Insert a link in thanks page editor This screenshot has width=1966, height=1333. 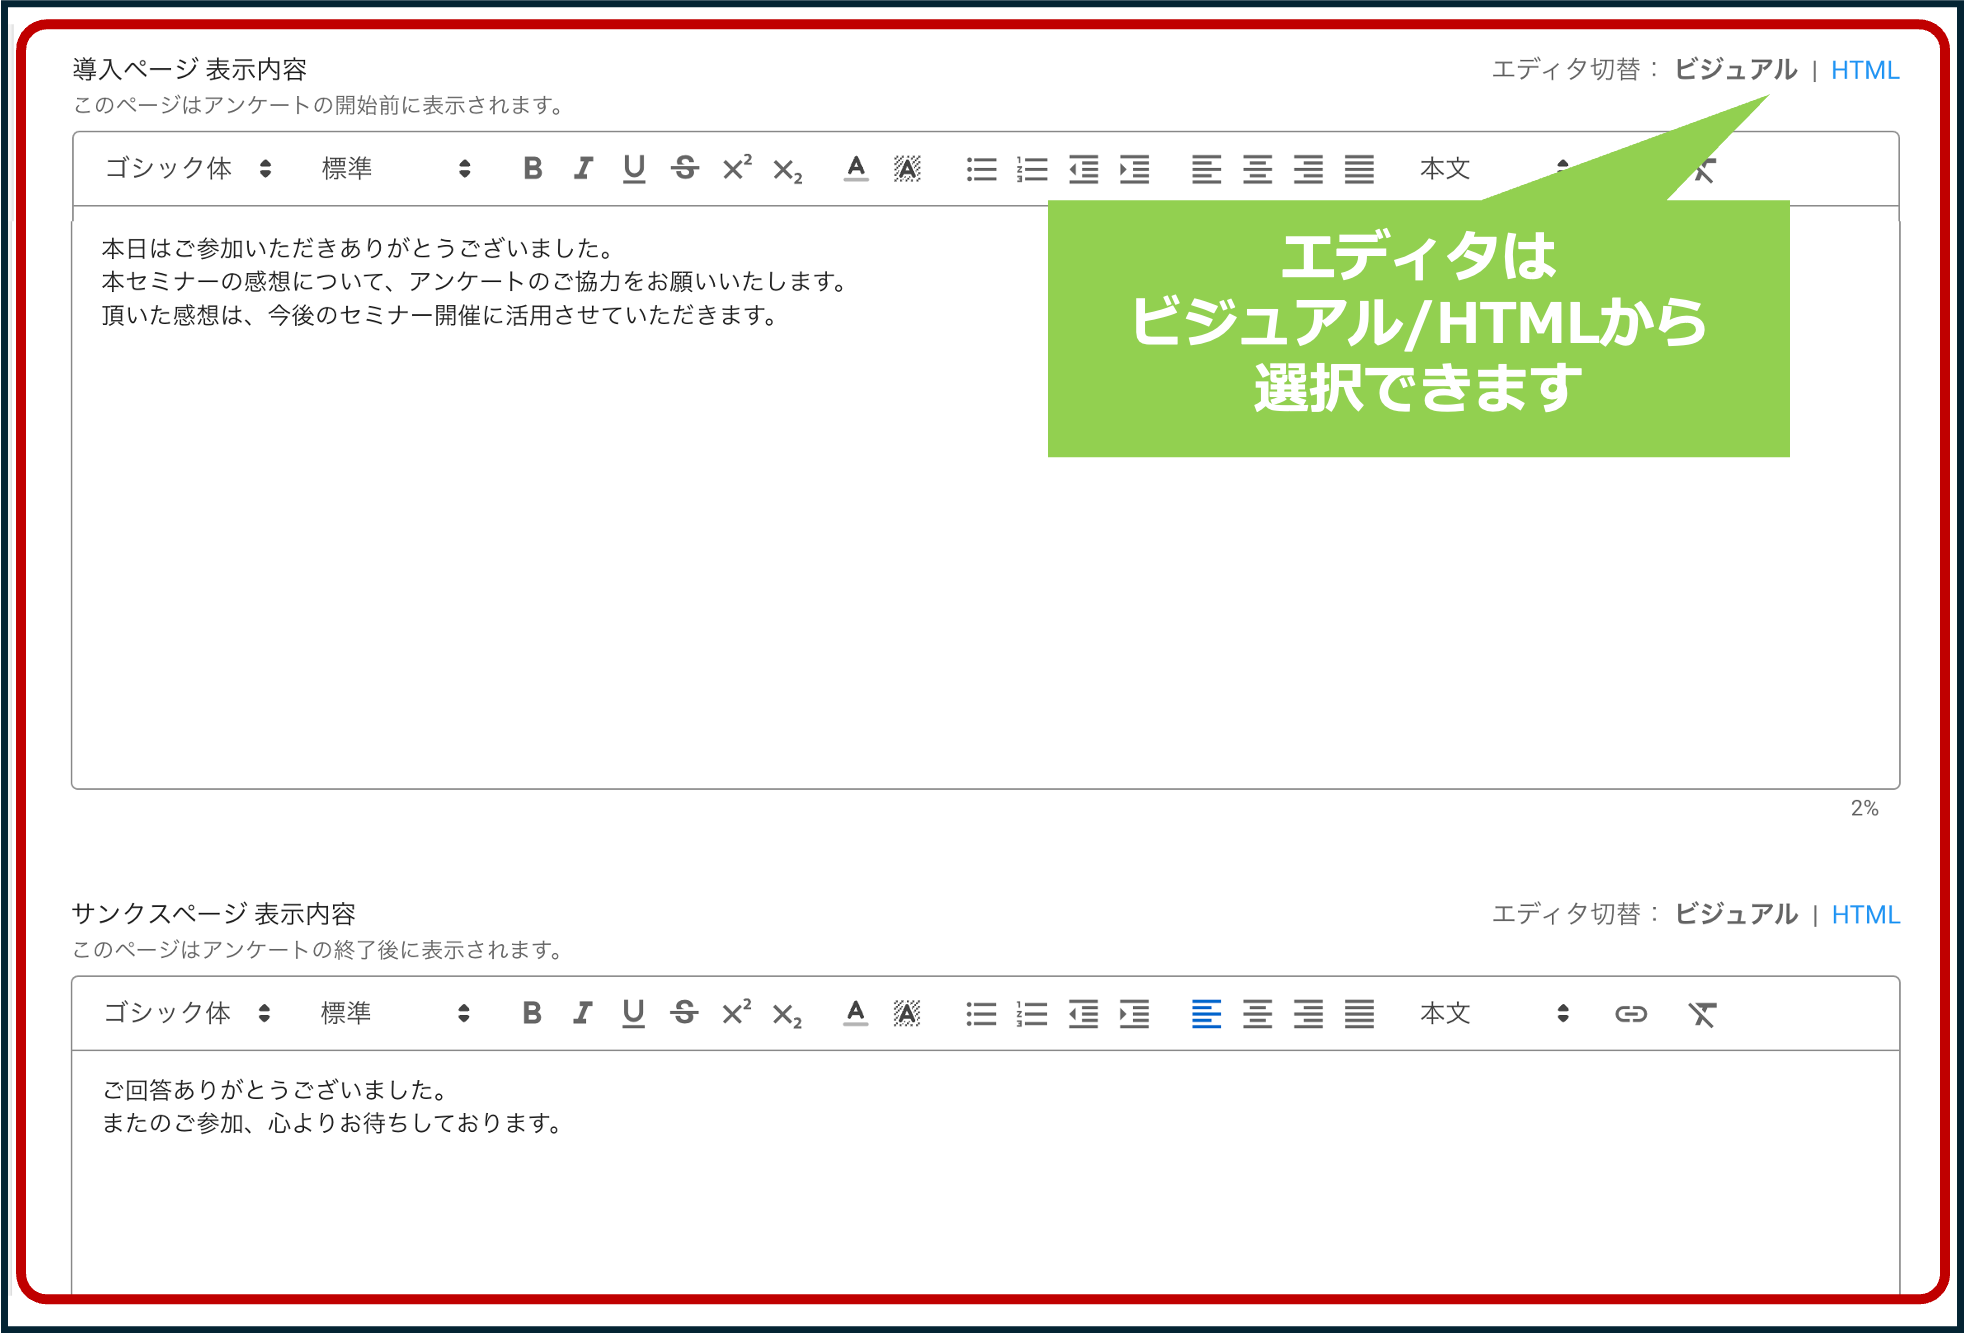[x=1631, y=1014]
